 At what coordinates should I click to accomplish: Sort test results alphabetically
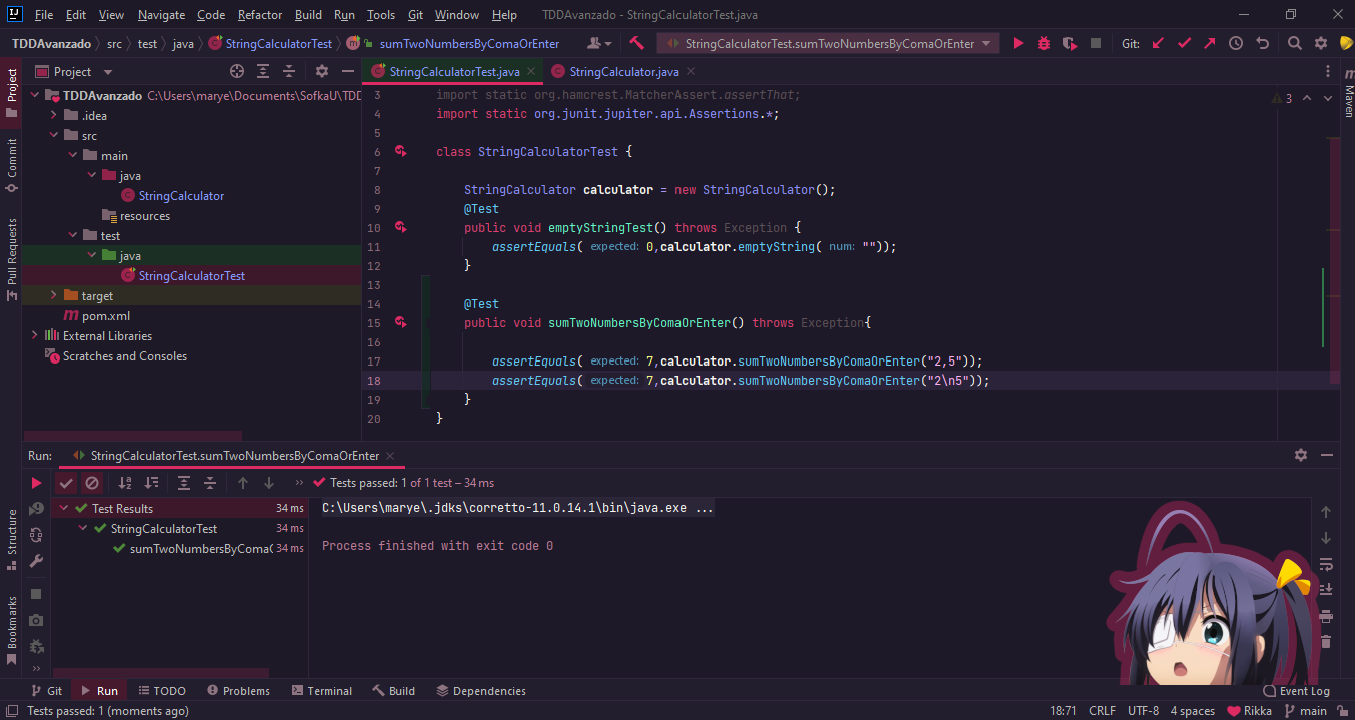[x=123, y=482]
